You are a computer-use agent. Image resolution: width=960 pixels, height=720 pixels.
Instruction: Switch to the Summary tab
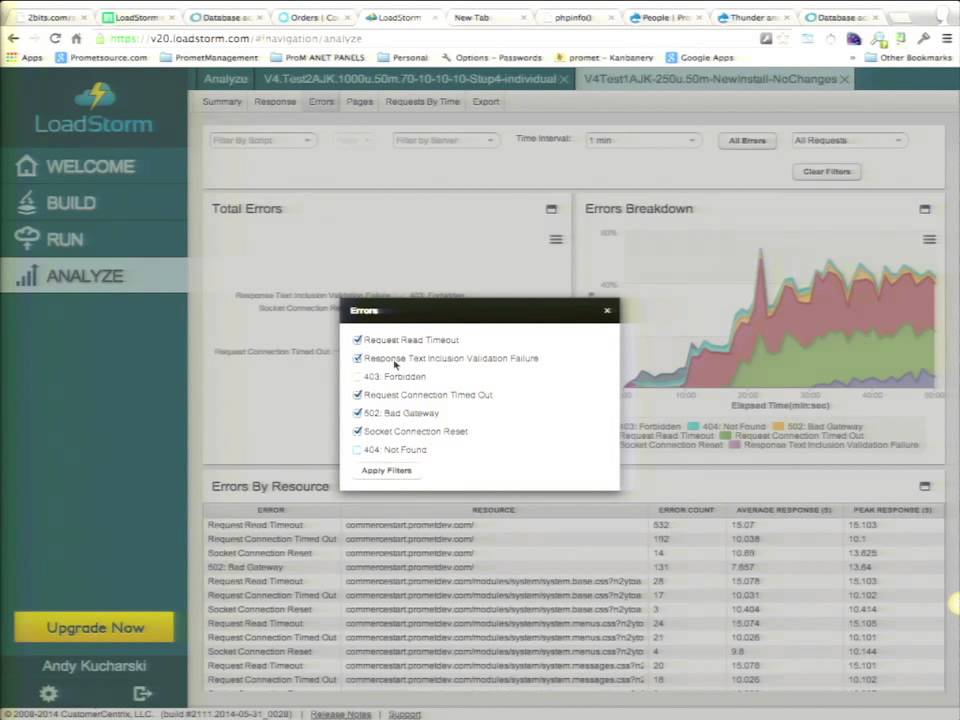222,102
